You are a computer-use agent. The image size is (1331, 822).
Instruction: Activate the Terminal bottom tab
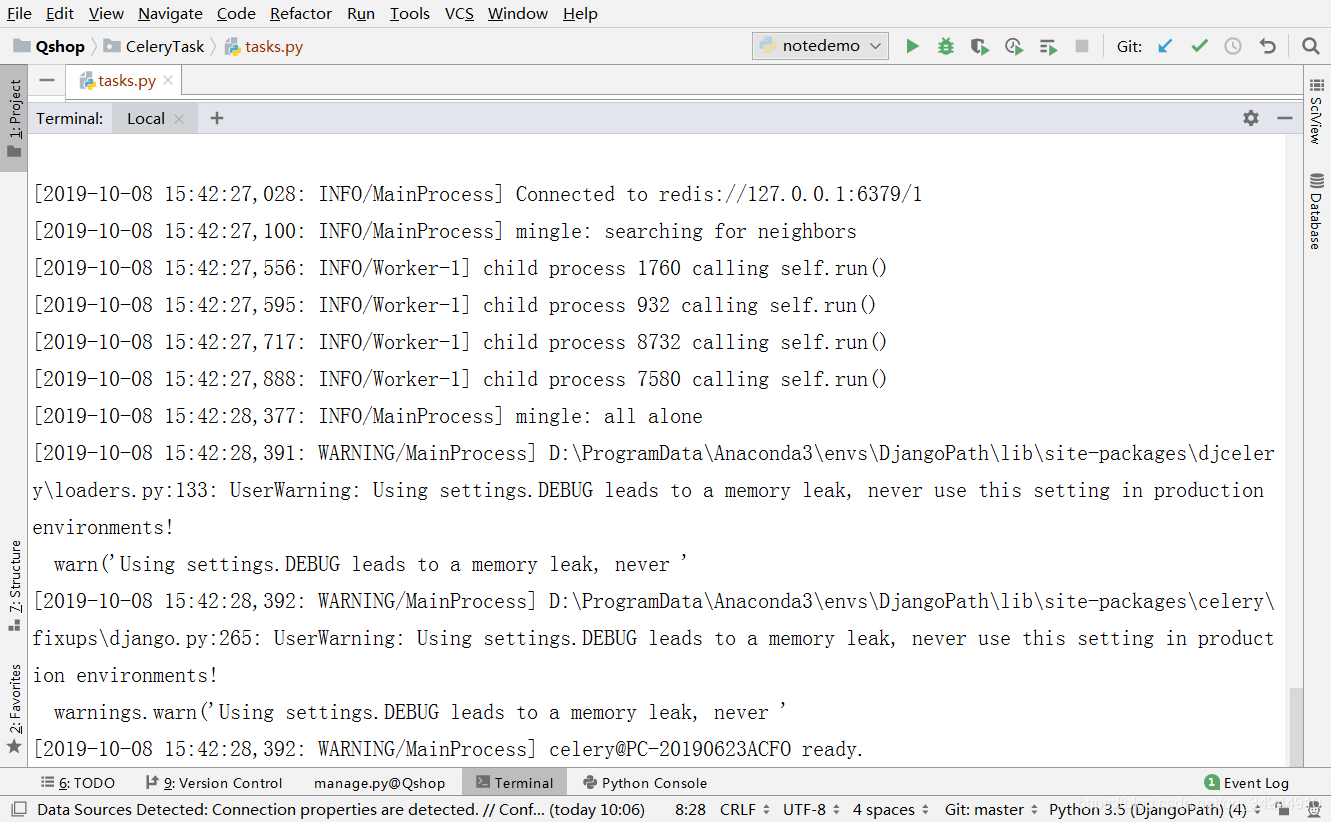tap(514, 783)
